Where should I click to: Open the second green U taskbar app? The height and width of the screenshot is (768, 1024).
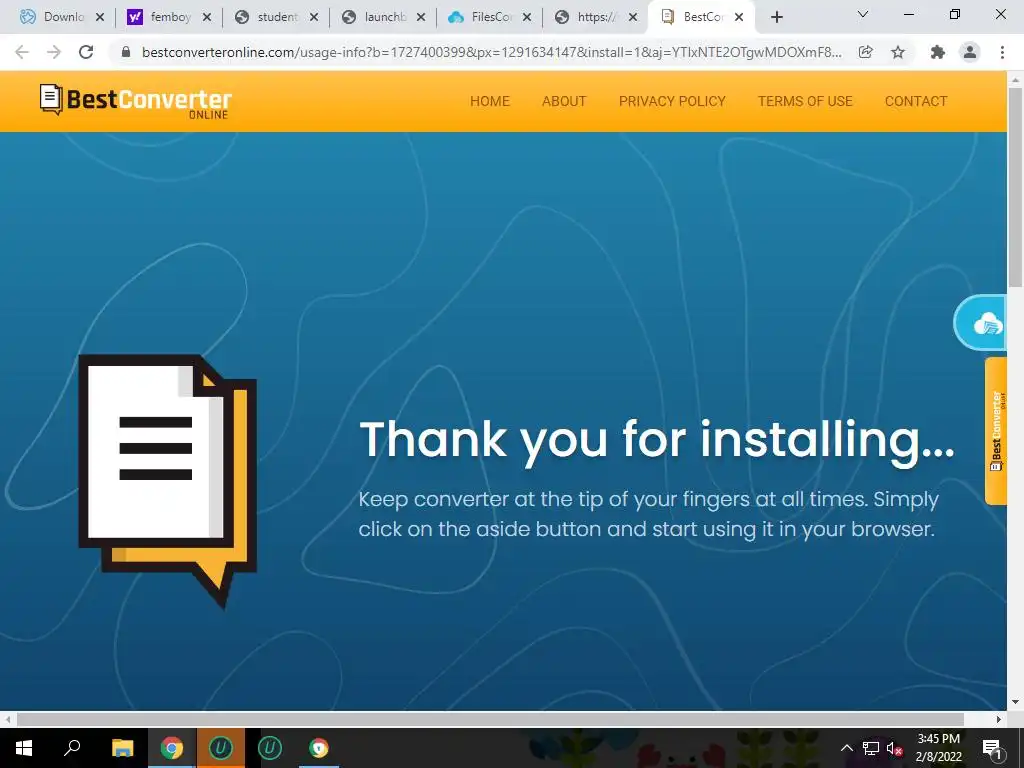(x=270, y=748)
